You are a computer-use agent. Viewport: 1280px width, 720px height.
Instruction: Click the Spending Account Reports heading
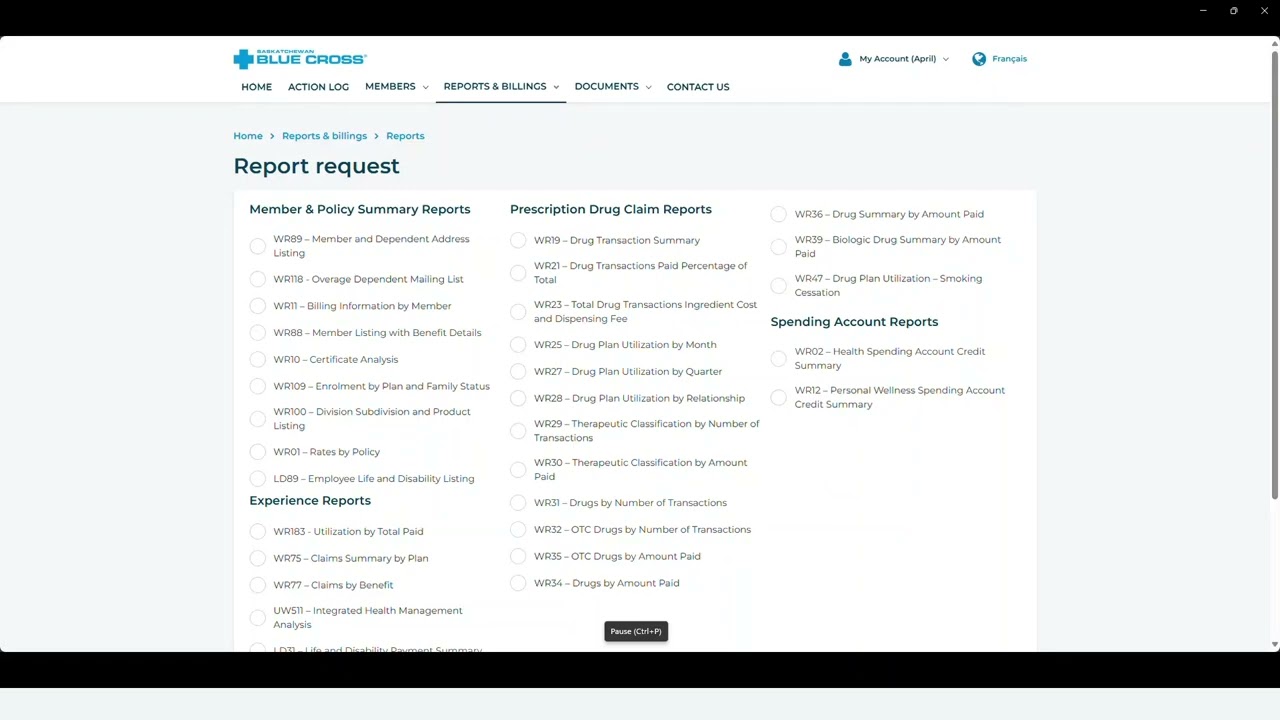[x=854, y=322]
